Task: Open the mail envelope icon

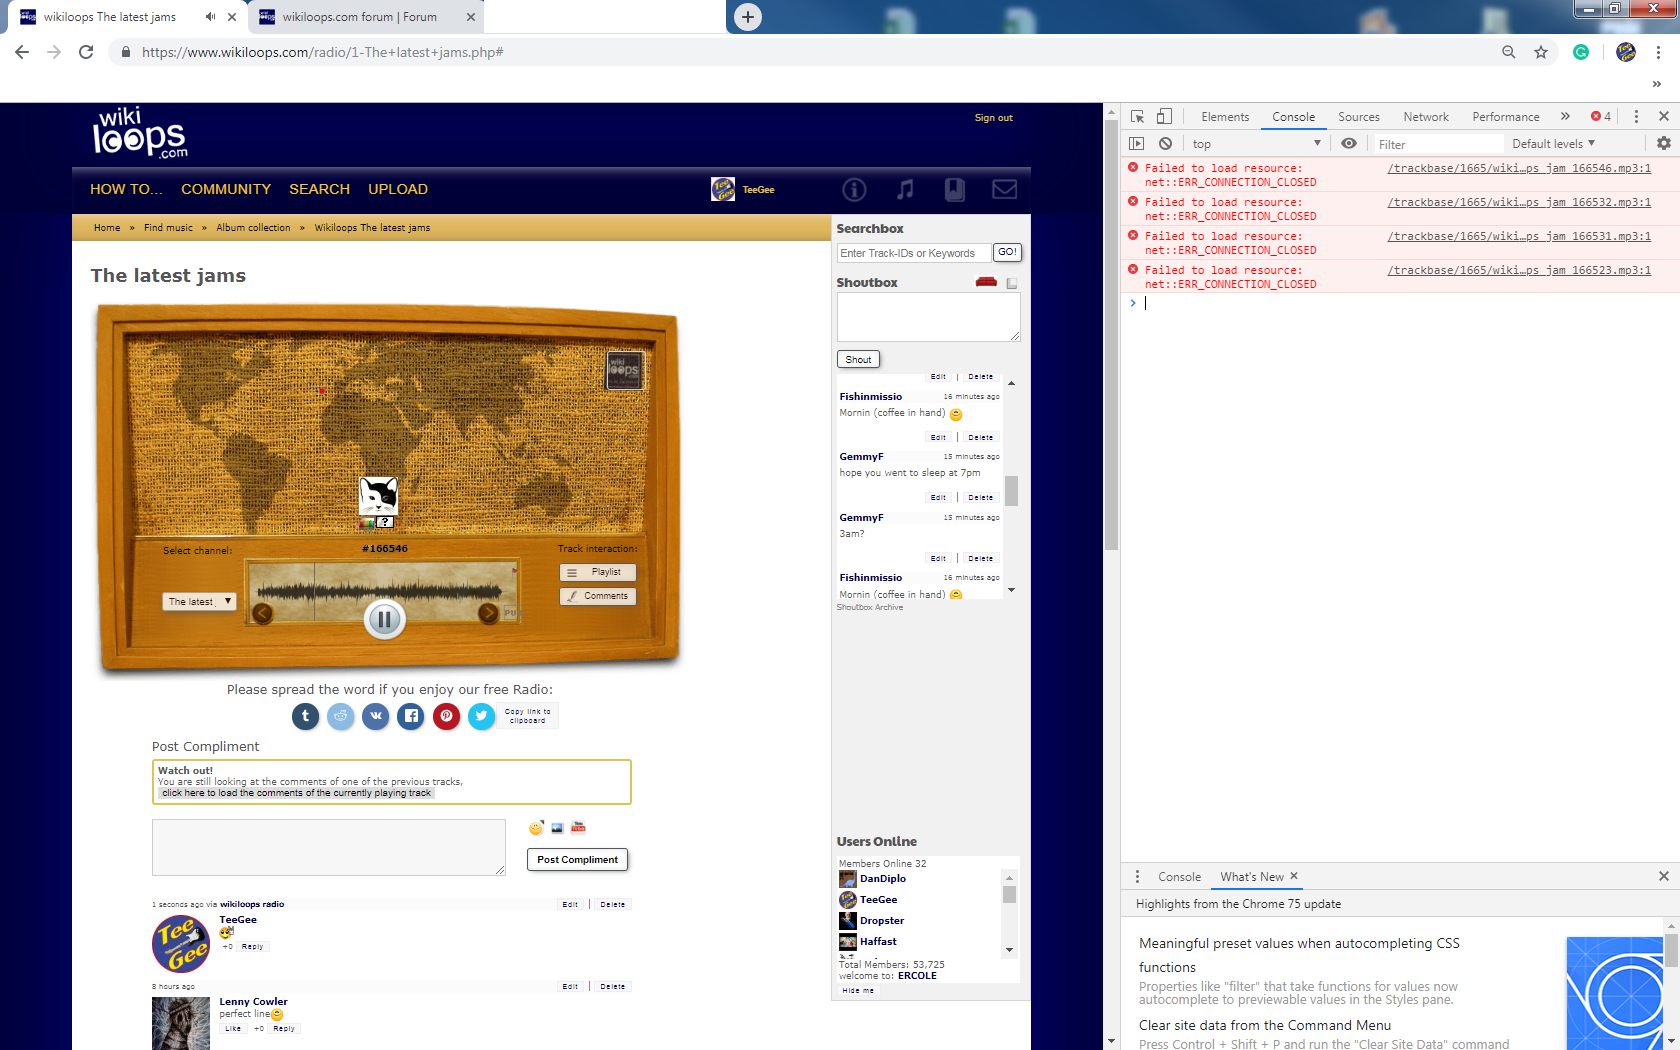Action: click(x=1005, y=189)
